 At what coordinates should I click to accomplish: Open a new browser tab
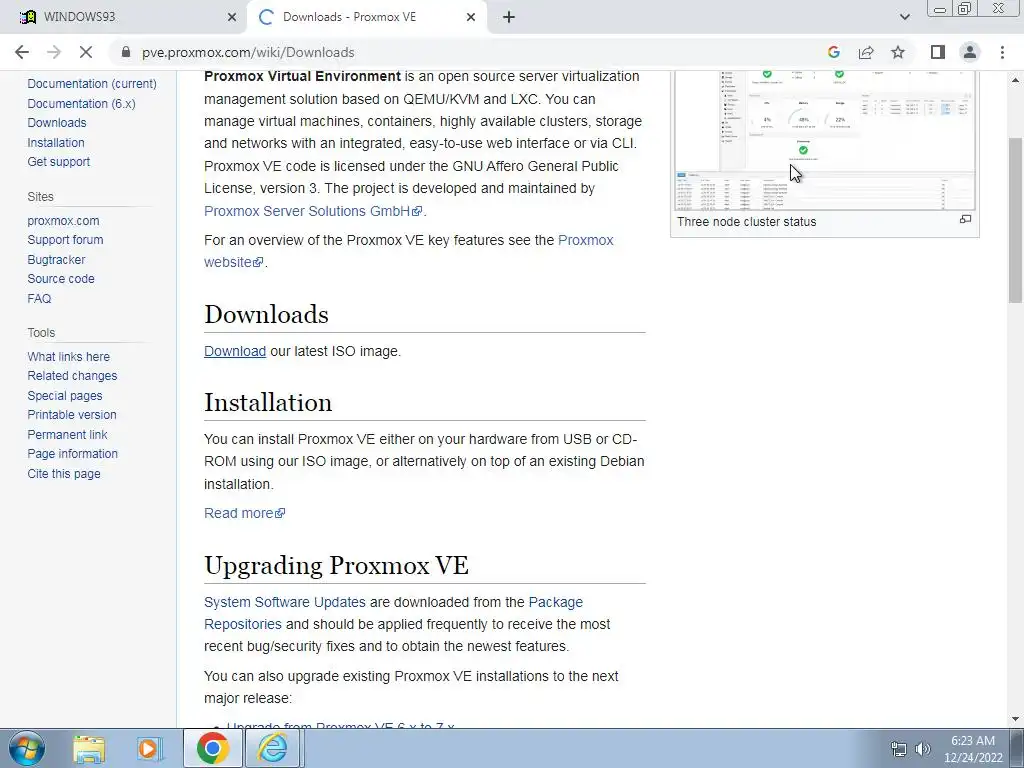coord(509,17)
